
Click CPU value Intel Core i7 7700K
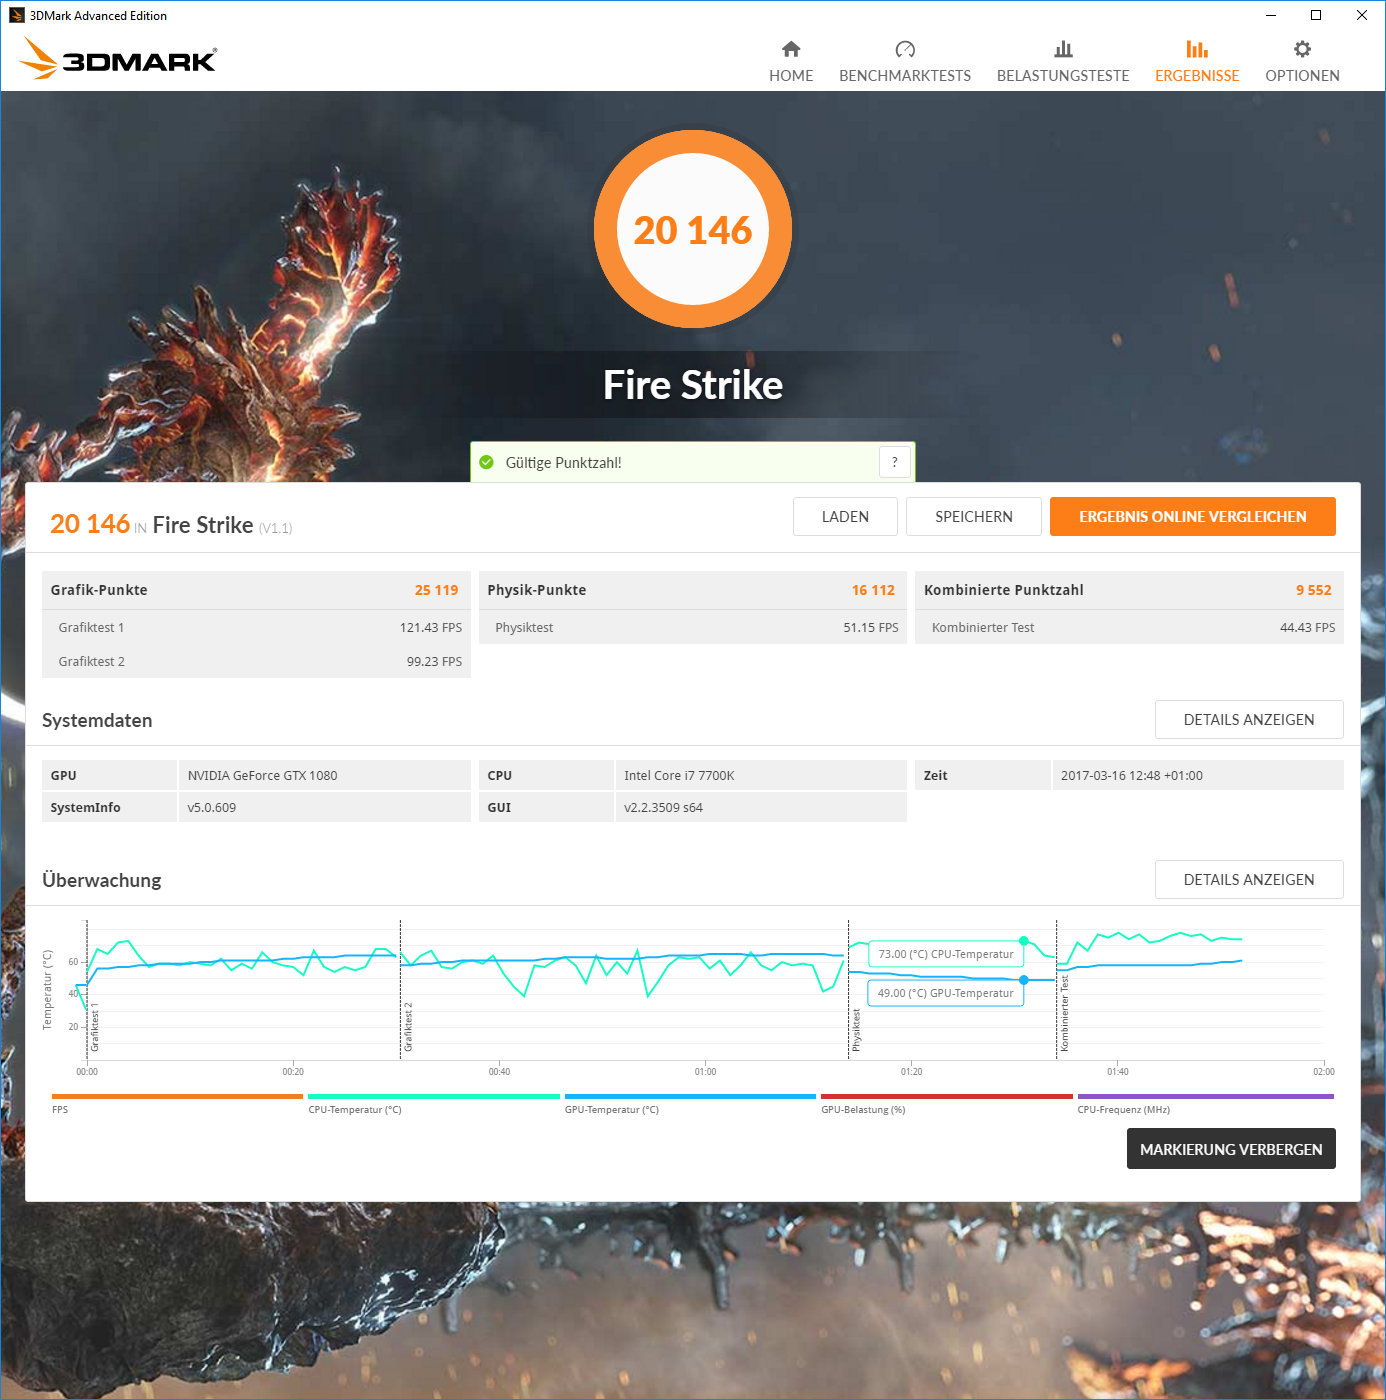point(679,776)
